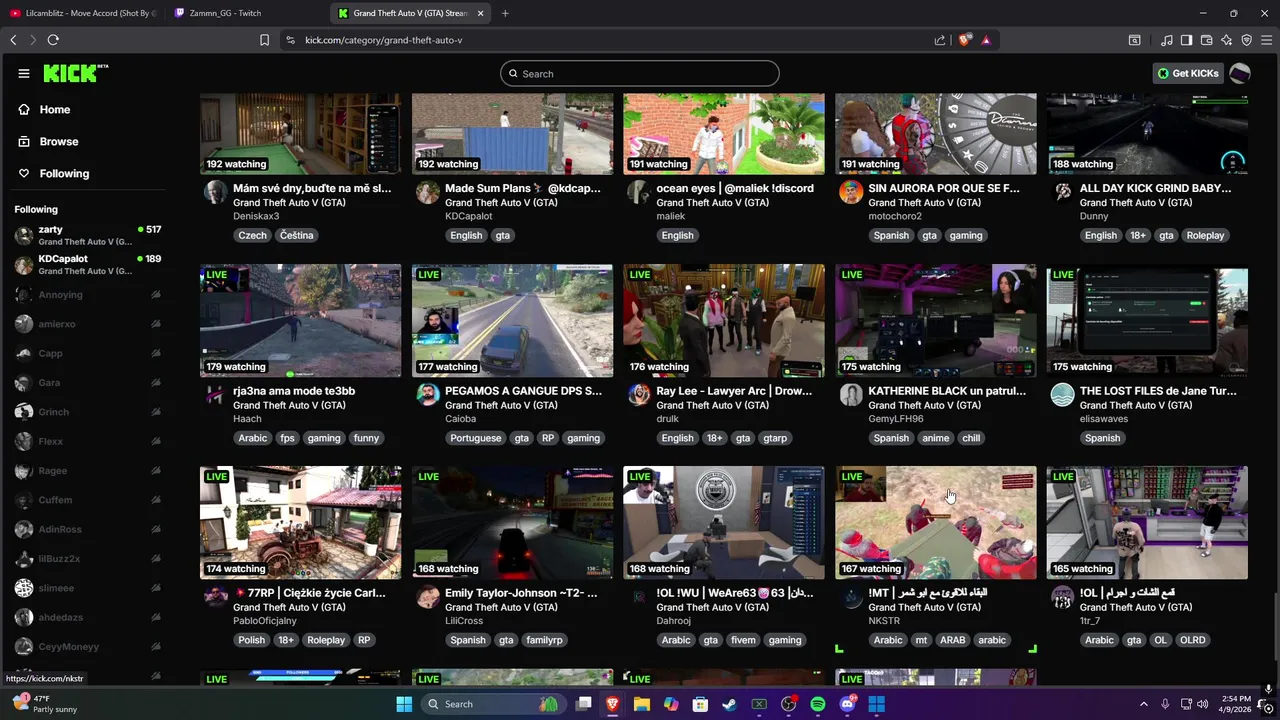Open offline channel AdinRoss in sidebar

coord(88,529)
